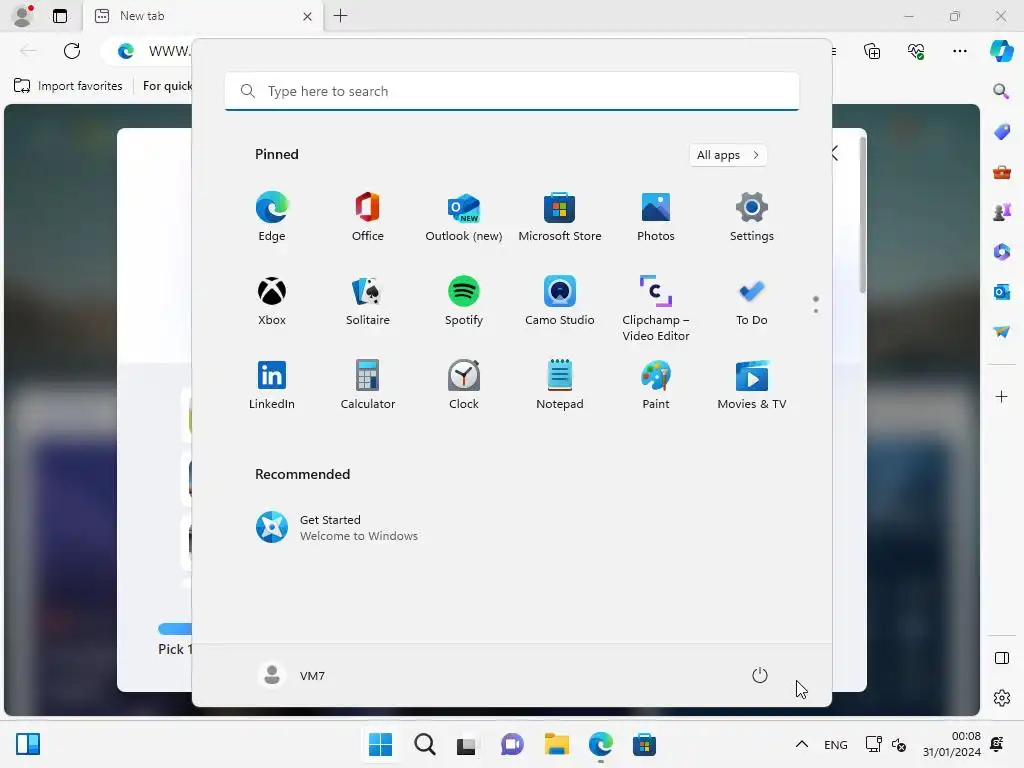
Task: Toggle the Edge sidebar visibility
Action: 1001,658
